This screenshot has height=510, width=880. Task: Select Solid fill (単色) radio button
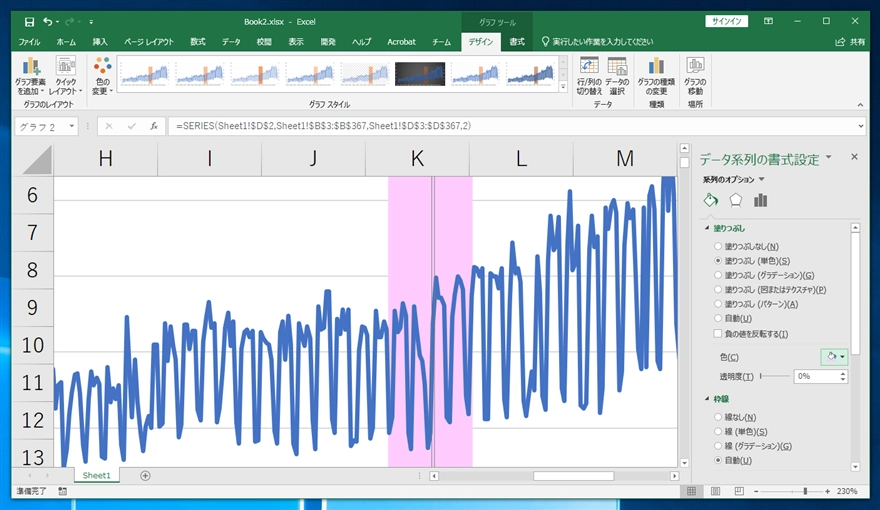(718, 261)
